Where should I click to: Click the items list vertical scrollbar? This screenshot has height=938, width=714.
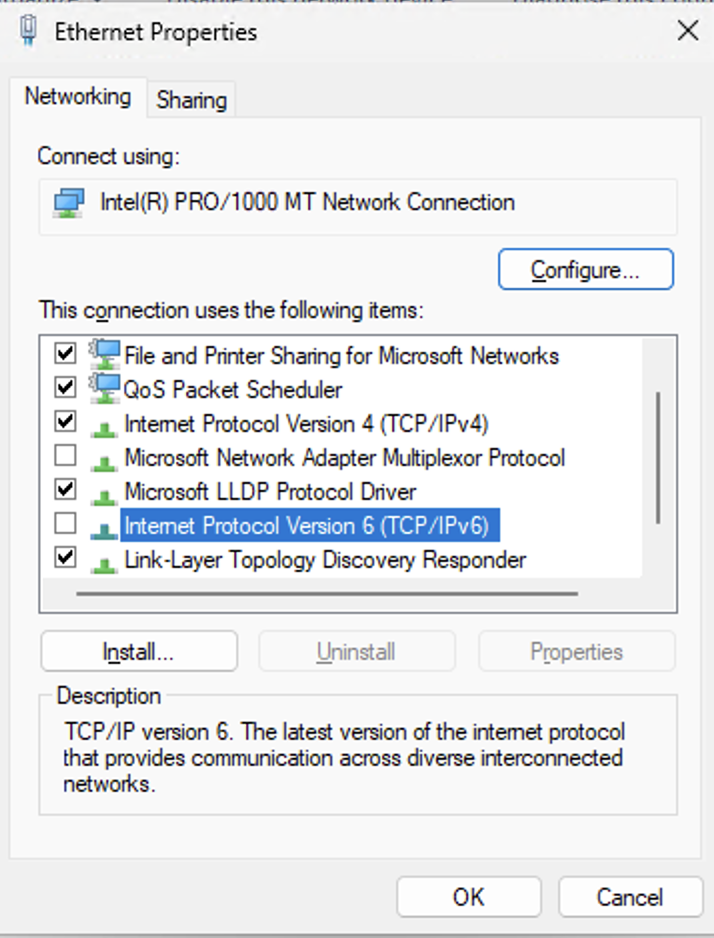click(x=657, y=457)
